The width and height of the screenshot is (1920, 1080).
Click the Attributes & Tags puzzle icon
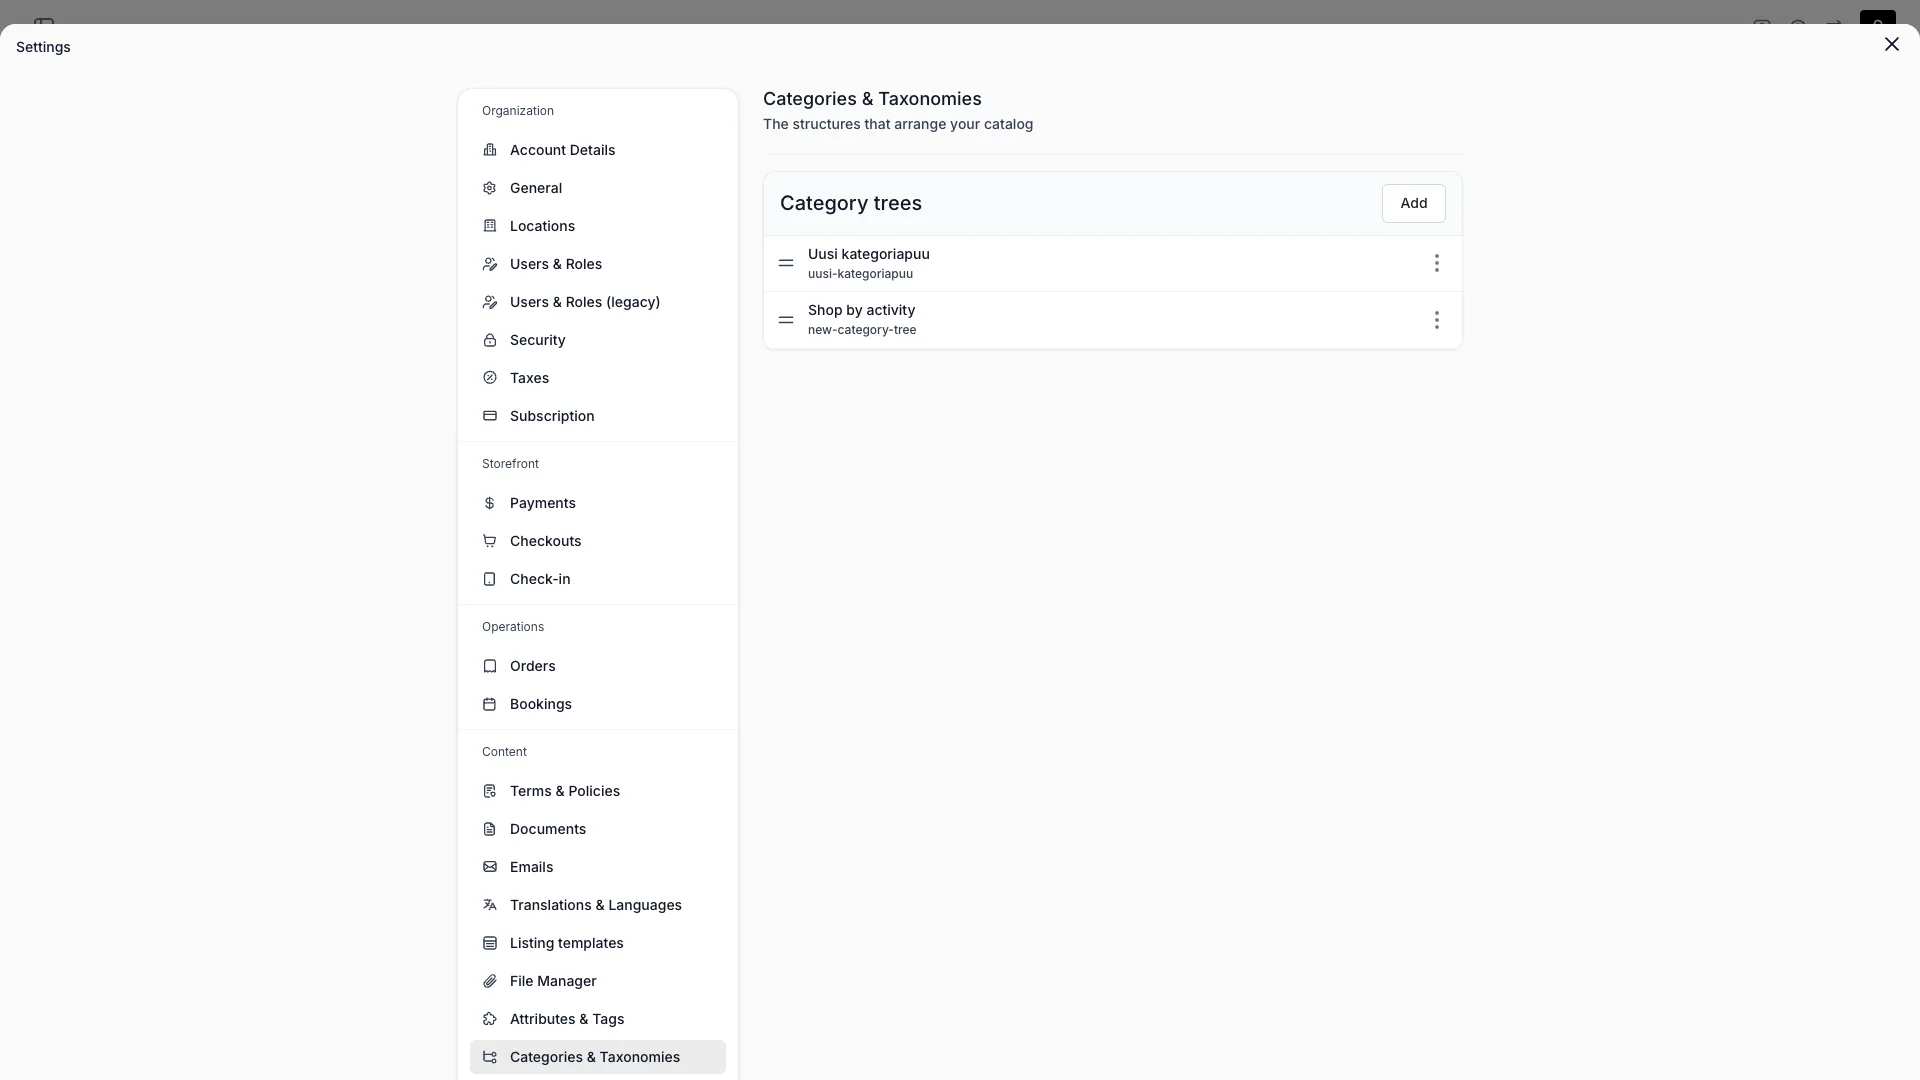[x=490, y=1019]
